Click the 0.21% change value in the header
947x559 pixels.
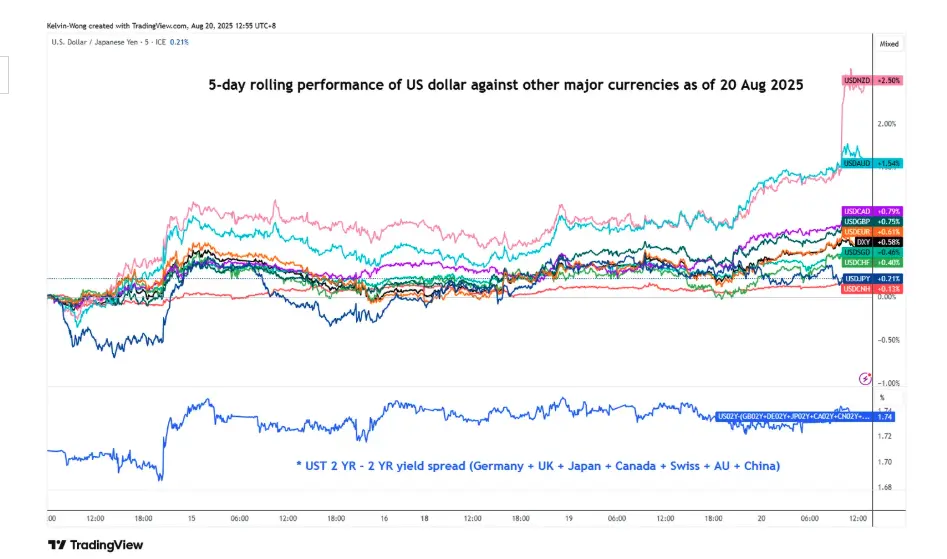(x=180, y=42)
